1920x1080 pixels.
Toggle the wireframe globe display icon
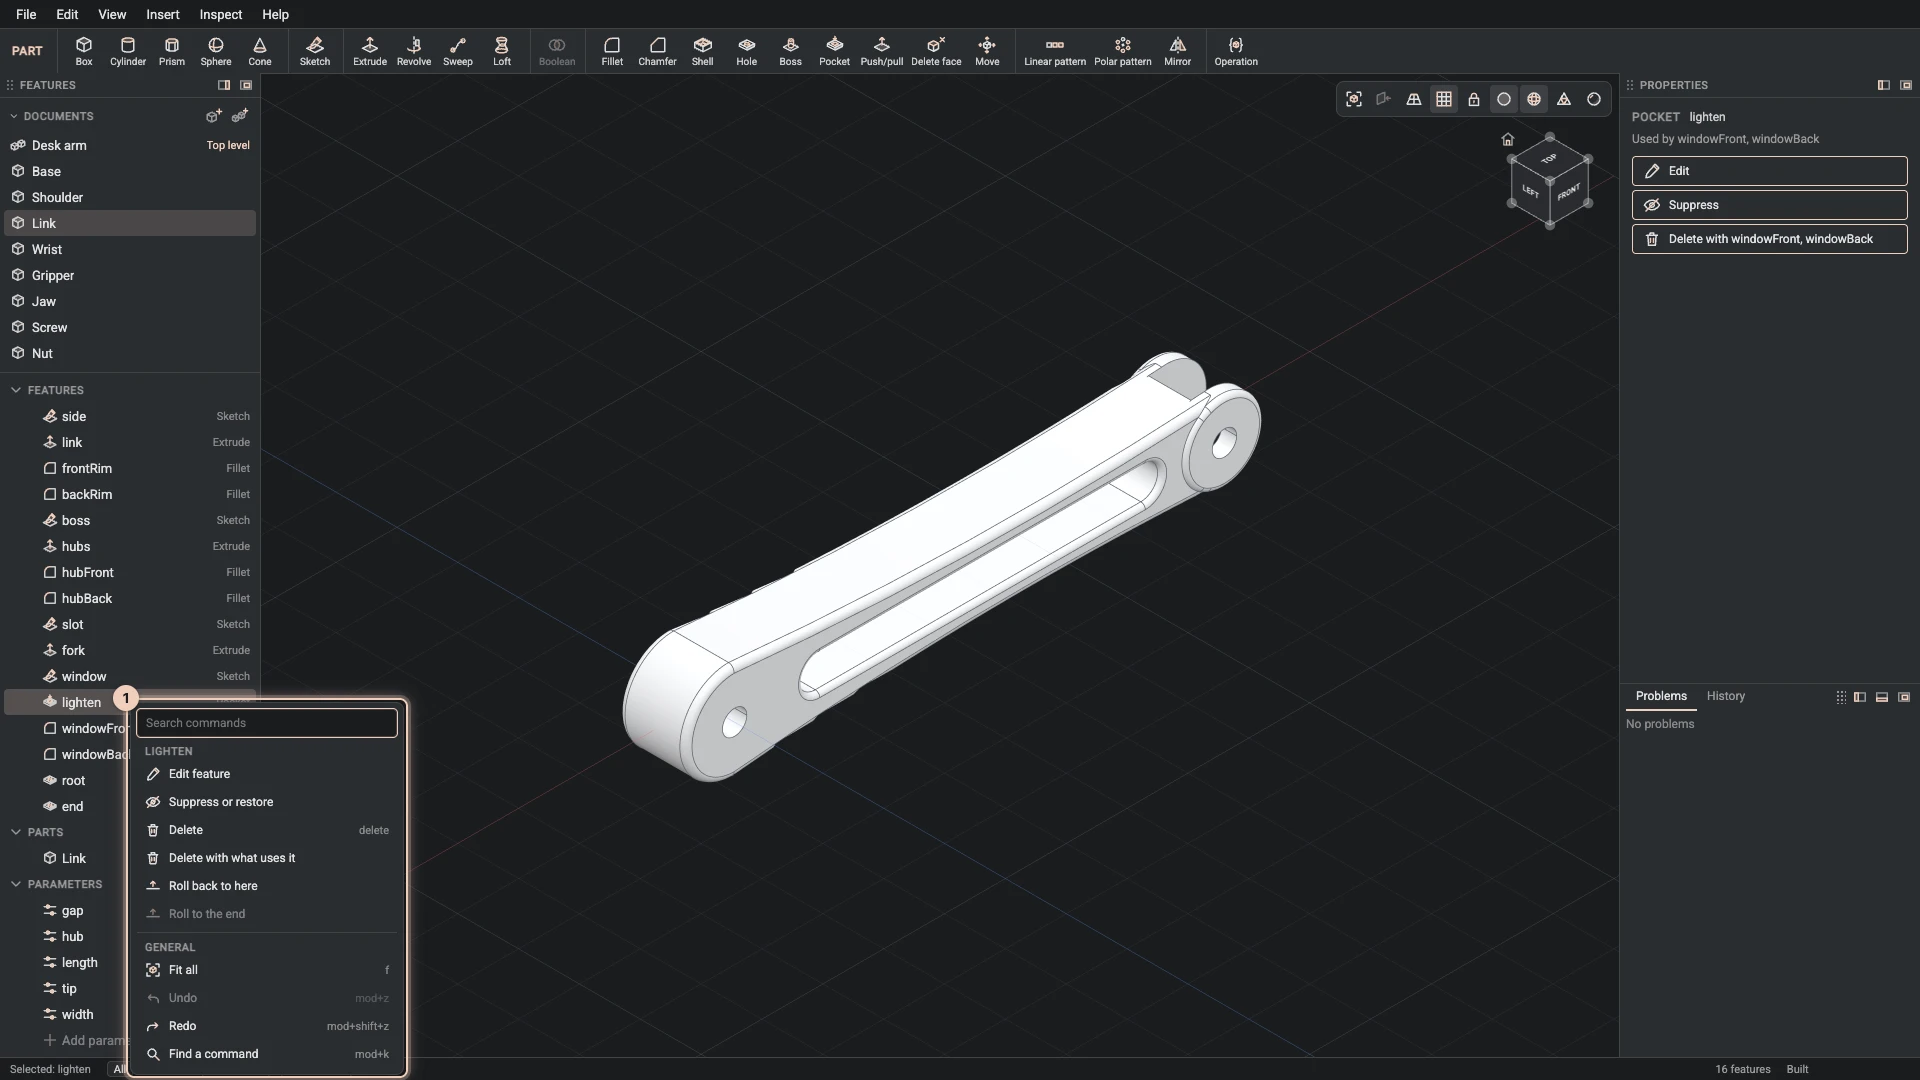point(1534,99)
